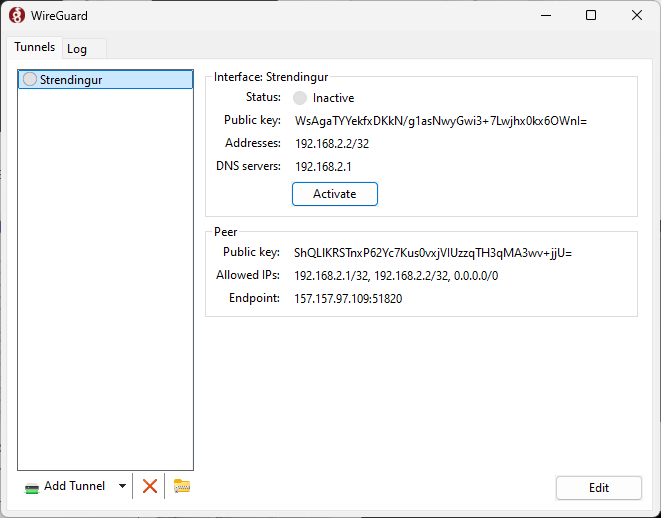Click the Add Tunnel button label
Image resolution: width=661 pixels, height=518 pixels.
pos(74,486)
